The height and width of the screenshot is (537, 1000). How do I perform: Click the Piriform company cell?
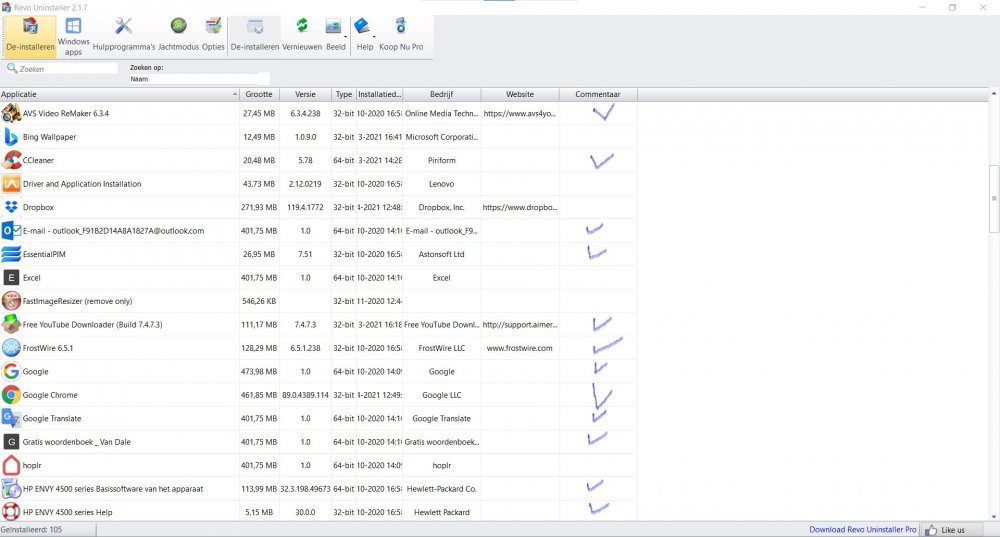[x=441, y=160]
